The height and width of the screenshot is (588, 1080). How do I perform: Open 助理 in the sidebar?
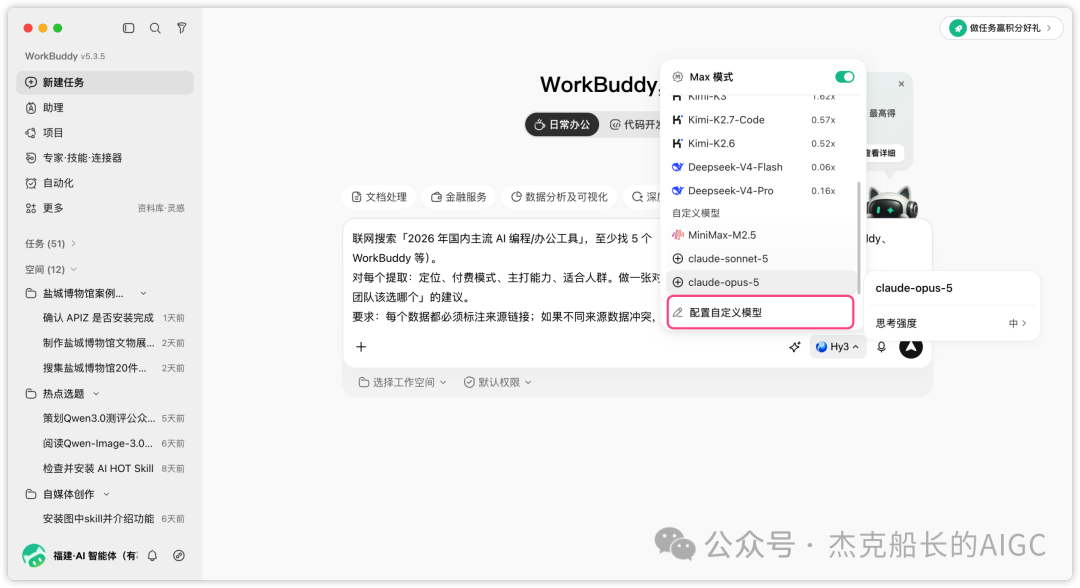(105, 108)
